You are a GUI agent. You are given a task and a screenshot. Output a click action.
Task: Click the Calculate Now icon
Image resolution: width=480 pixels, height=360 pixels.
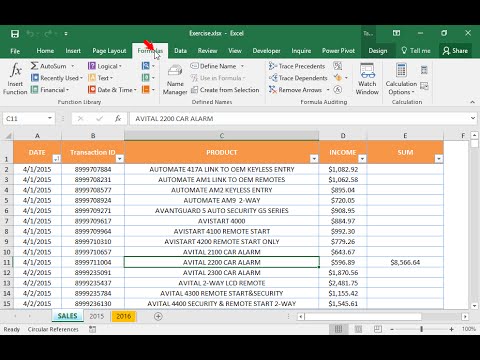coord(424,70)
